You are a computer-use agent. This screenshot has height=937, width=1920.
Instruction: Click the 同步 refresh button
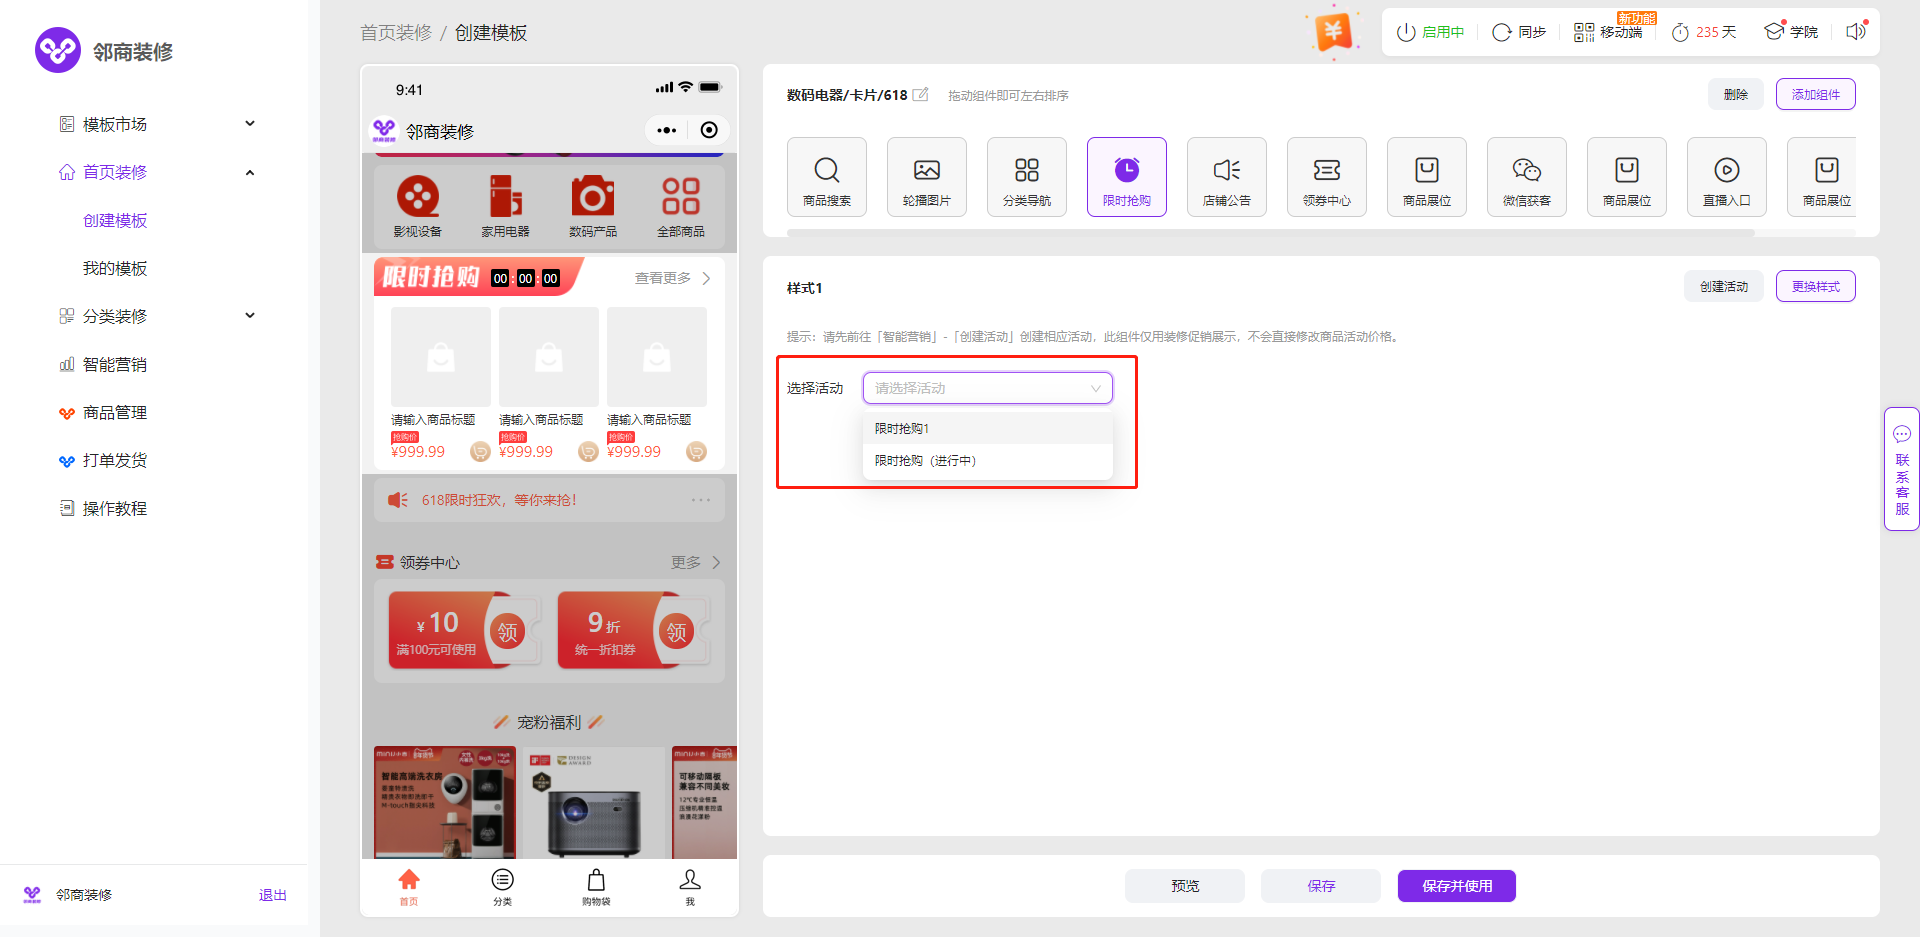1518,32
